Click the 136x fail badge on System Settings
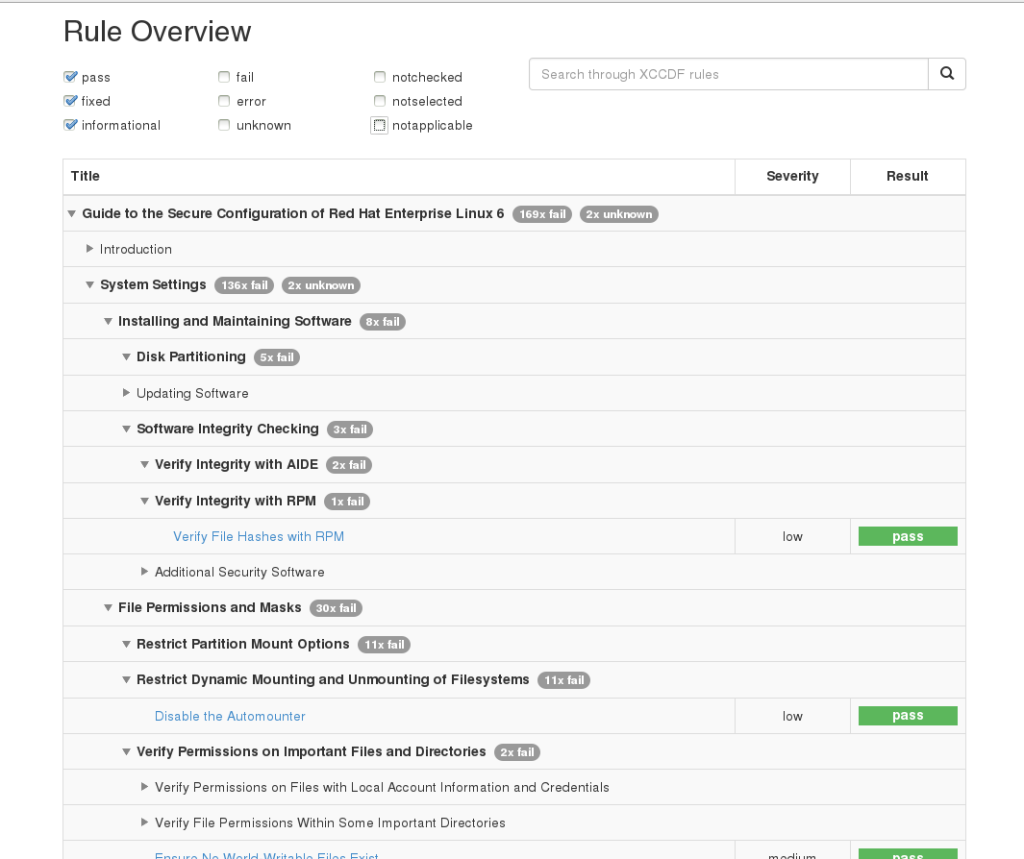Image resolution: width=1024 pixels, height=859 pixels. pyautogui.click(x=244, y=285)
